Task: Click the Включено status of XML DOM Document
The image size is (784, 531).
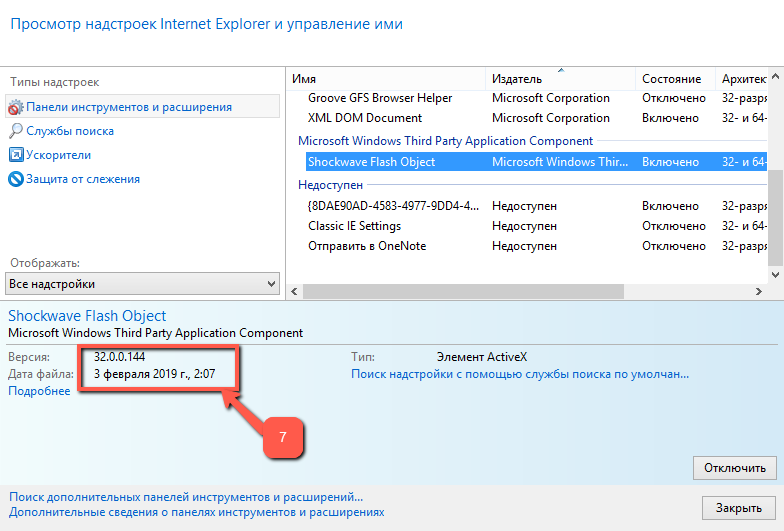Action: coord(670,118)
